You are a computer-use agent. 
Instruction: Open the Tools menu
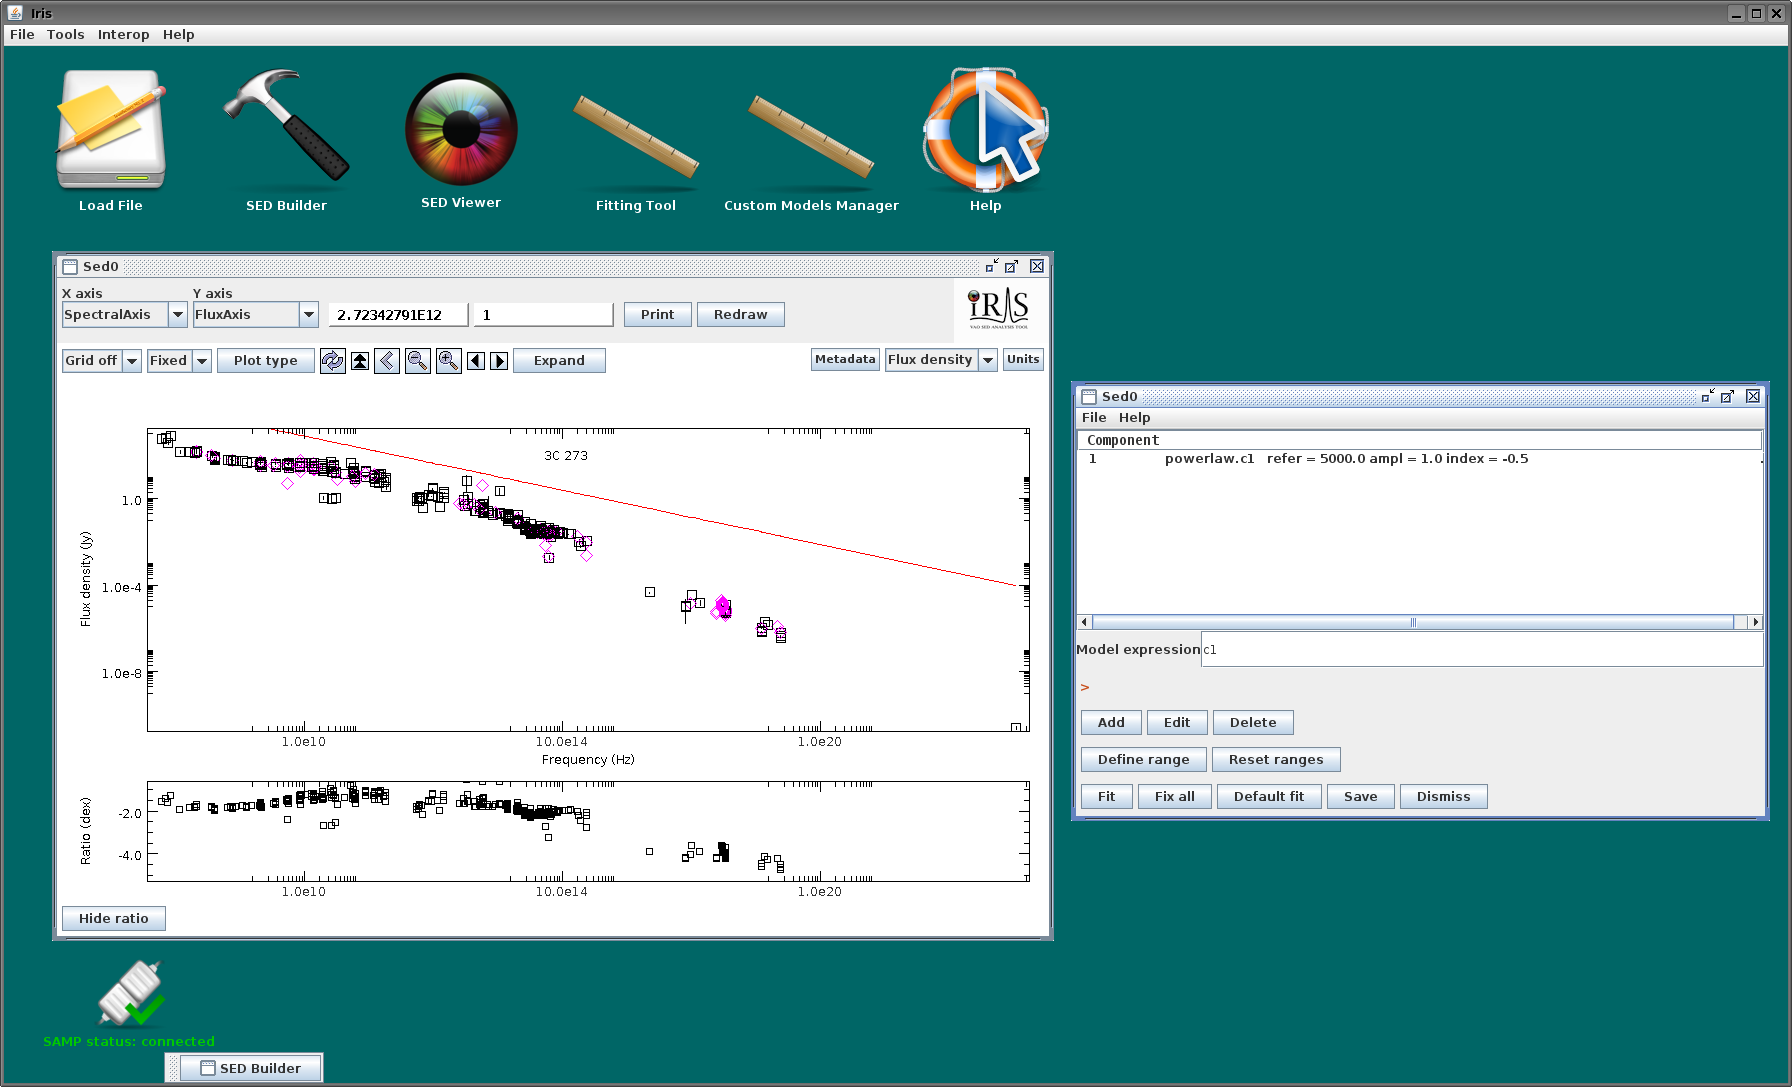point(65,34)
